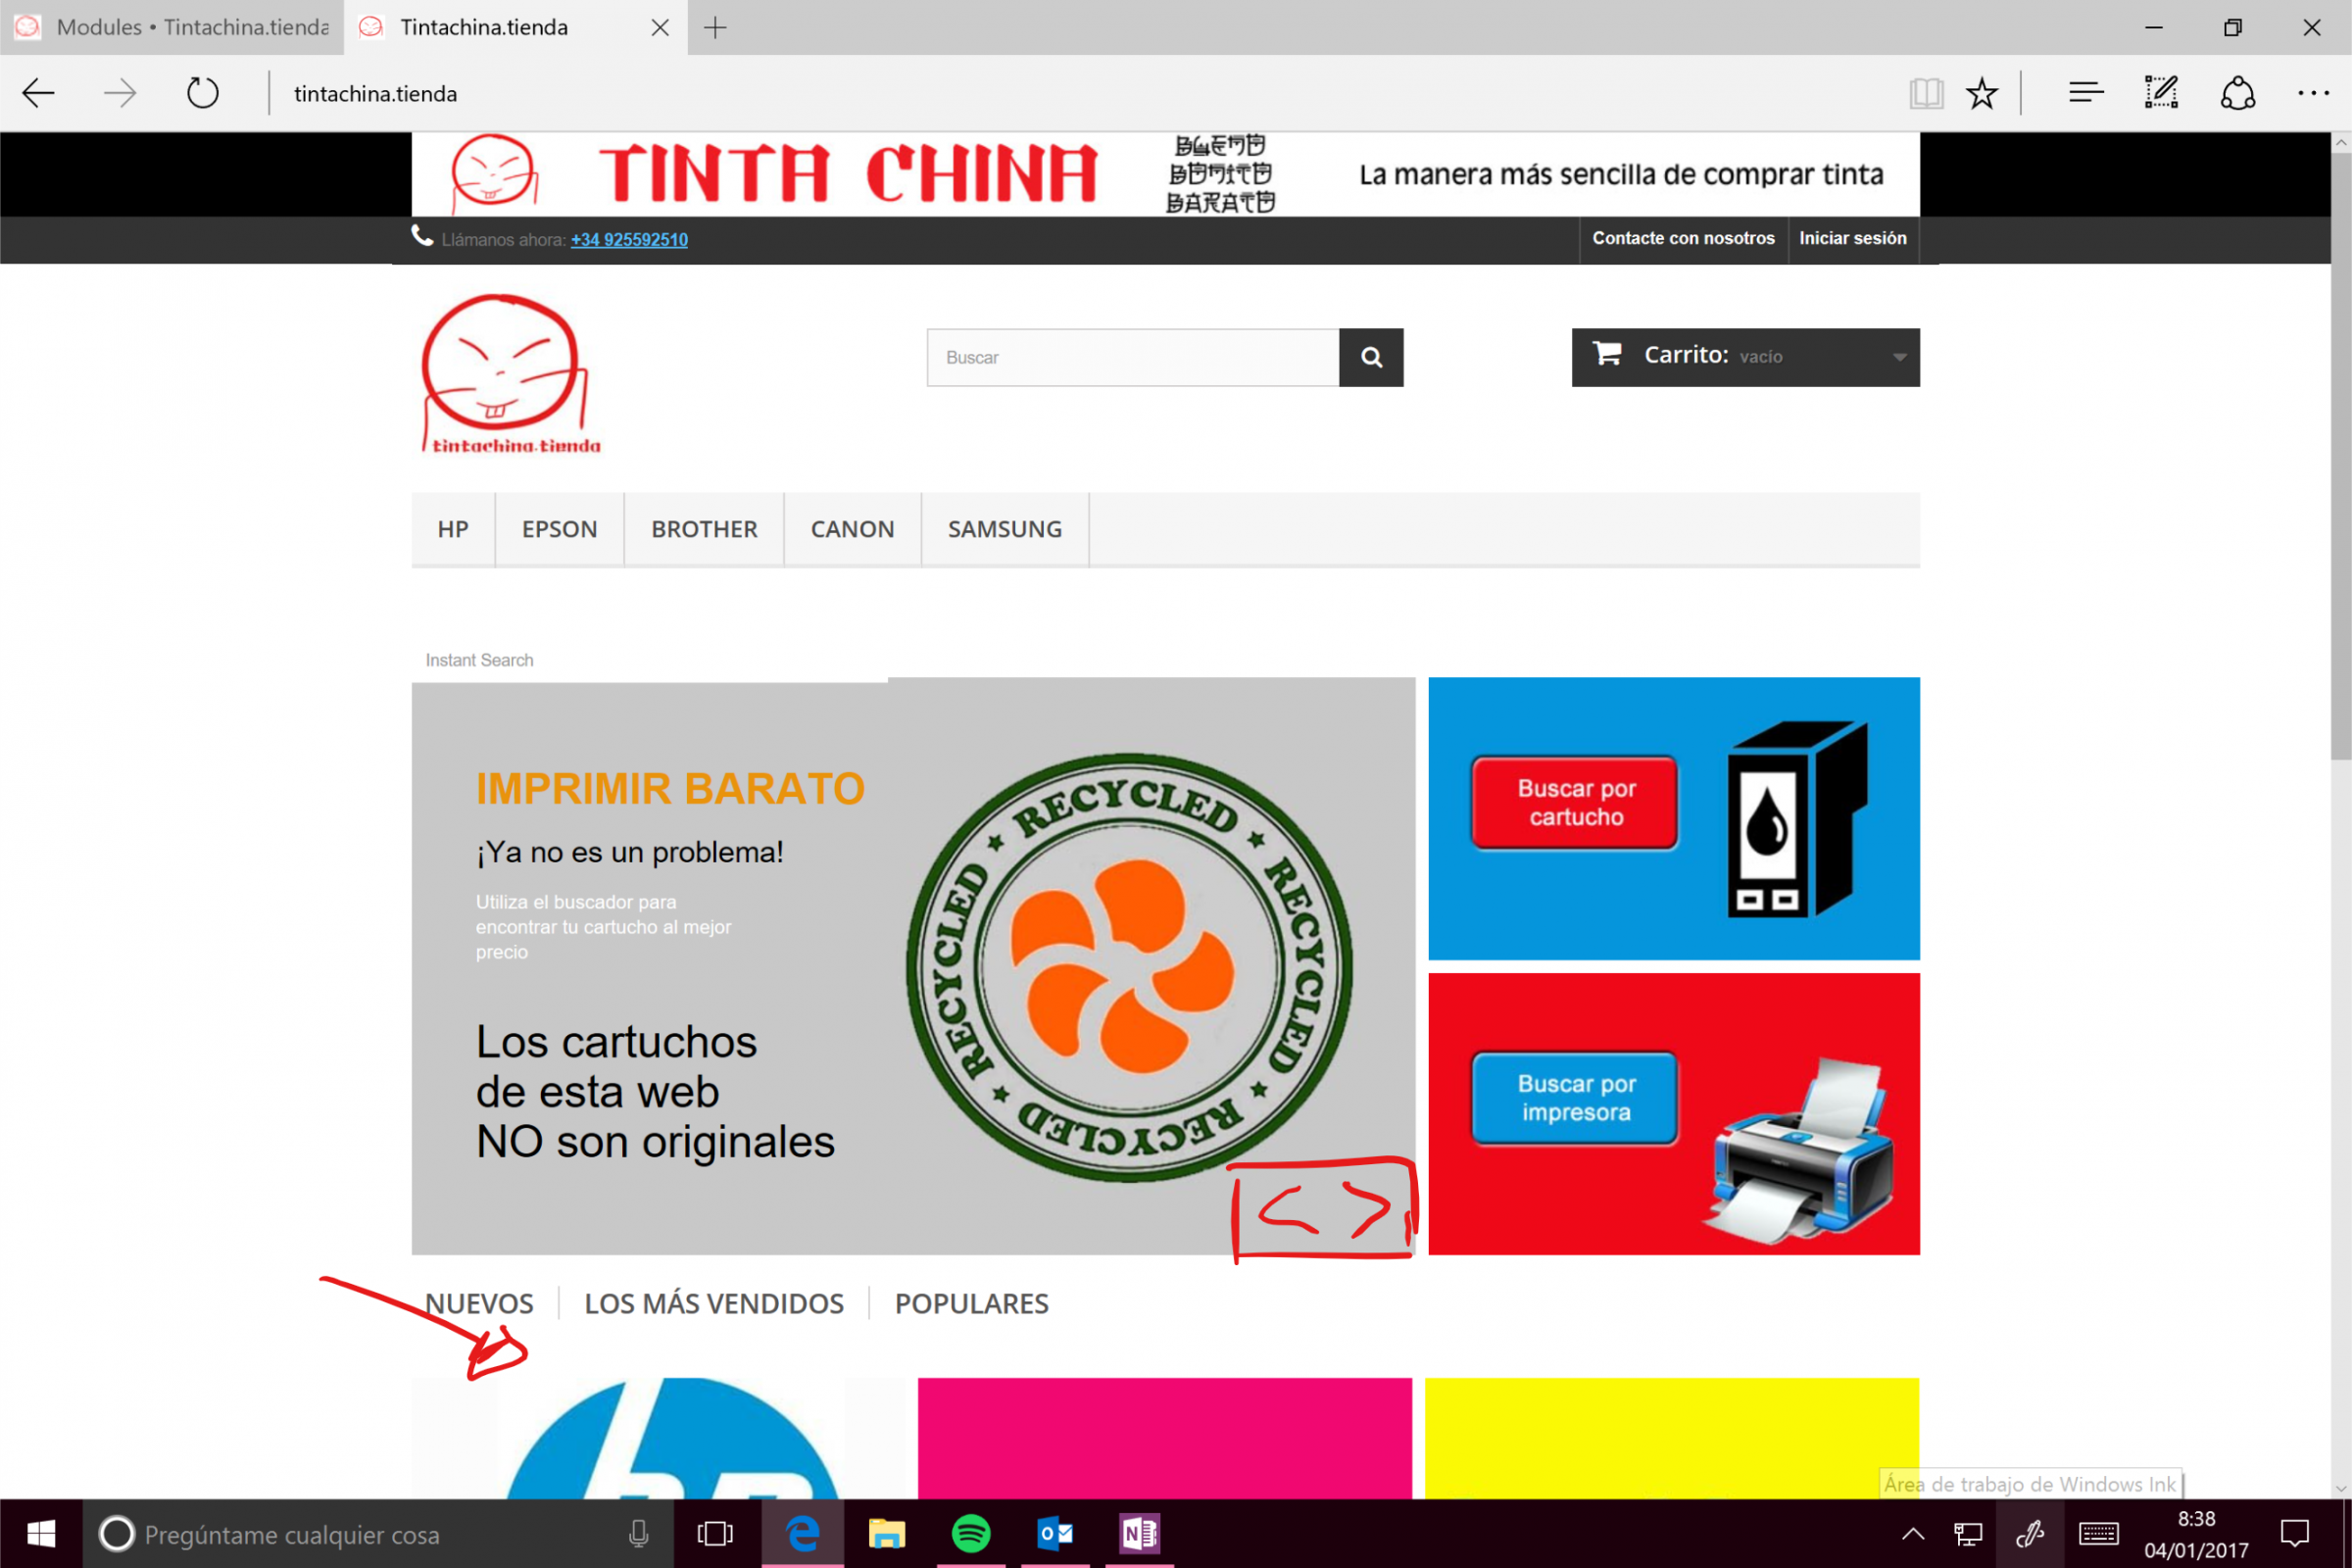Image resolution: width=2352 pixels, height=1568 pixels.
Task: Refresh the current page
Action: pos(202,94)
